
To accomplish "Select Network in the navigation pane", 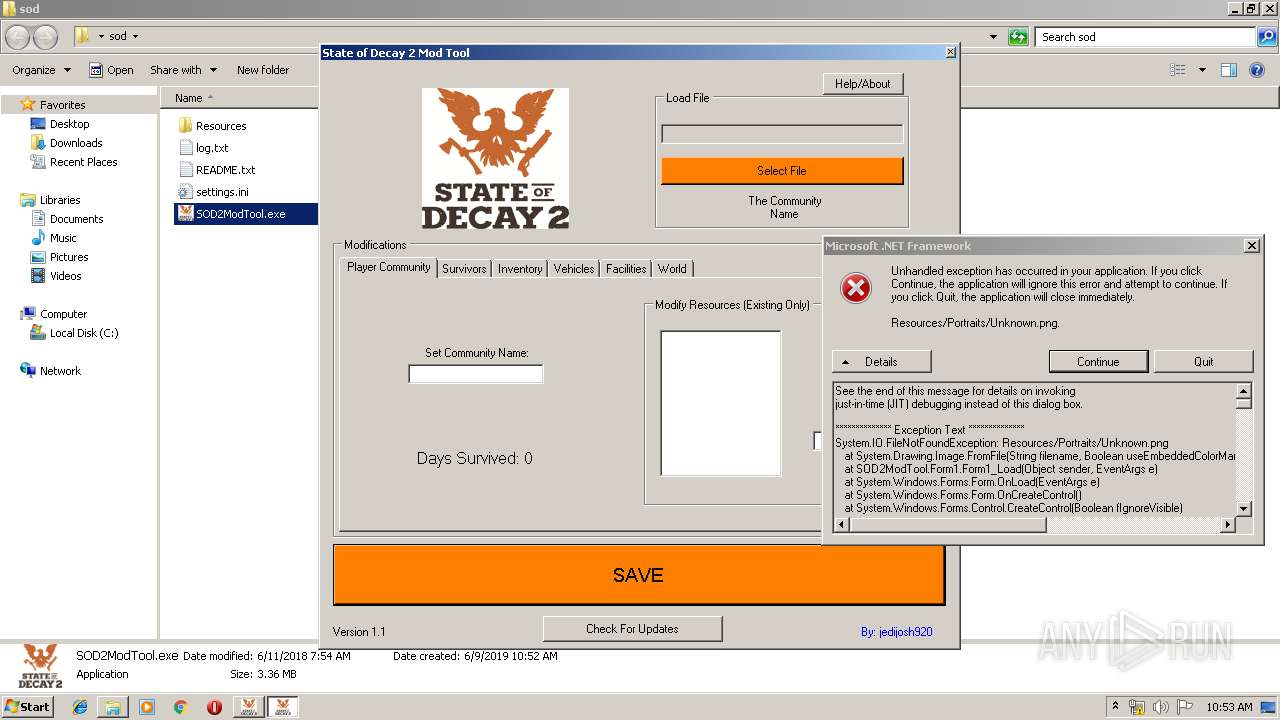I will tap(60, 371).
